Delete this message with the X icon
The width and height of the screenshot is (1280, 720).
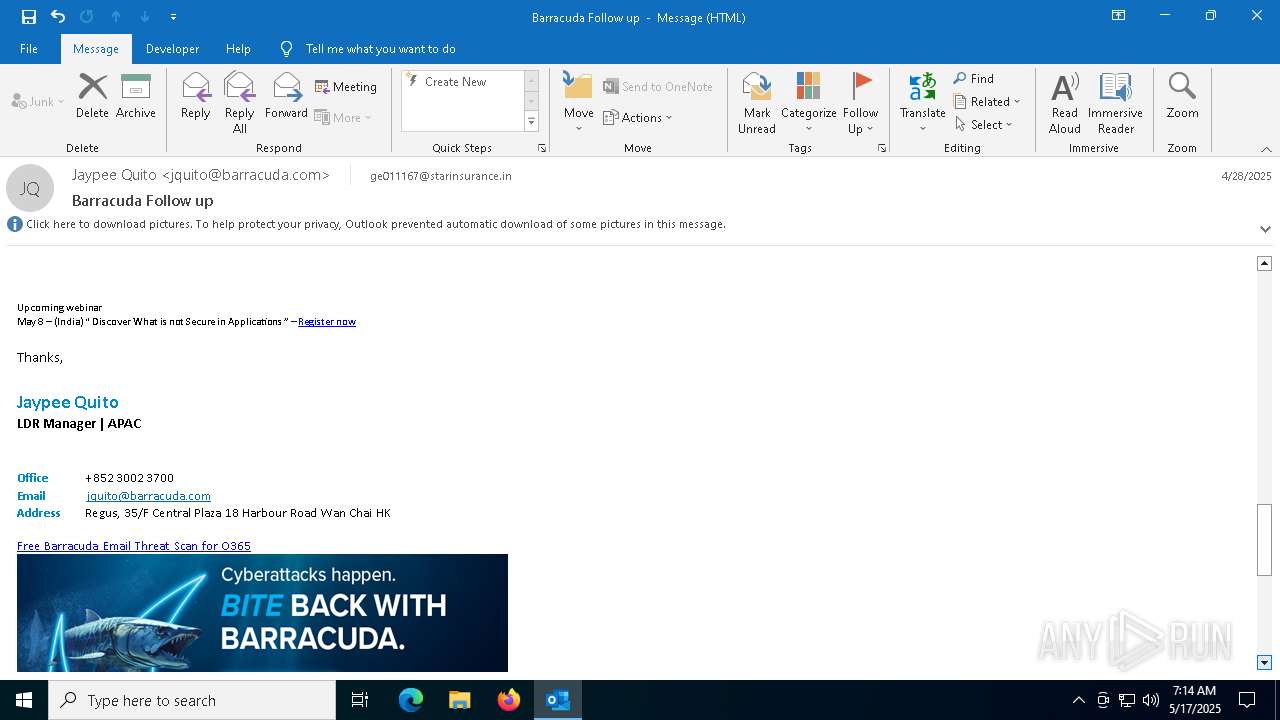click(92, 96)
